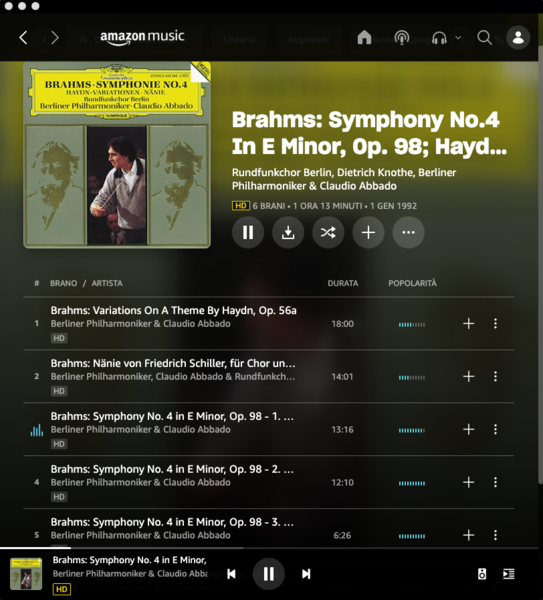Open artist link Rundfunkchor Berlin, Dietrich Knothe

point(323,173)
